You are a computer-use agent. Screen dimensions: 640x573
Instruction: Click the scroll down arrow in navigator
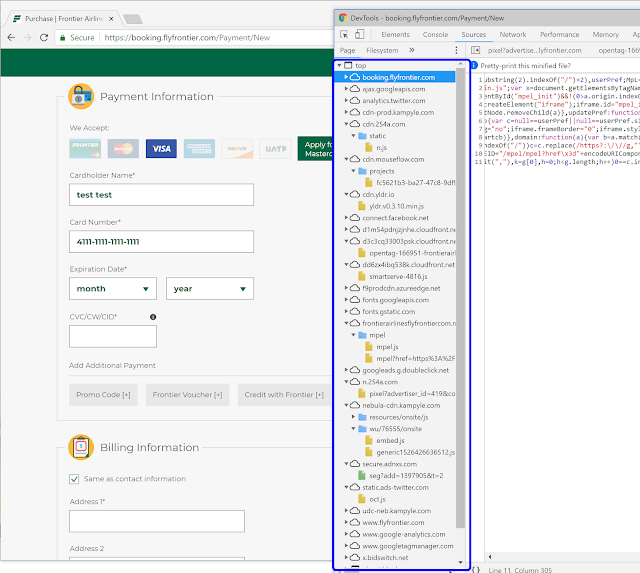point(460,562)
